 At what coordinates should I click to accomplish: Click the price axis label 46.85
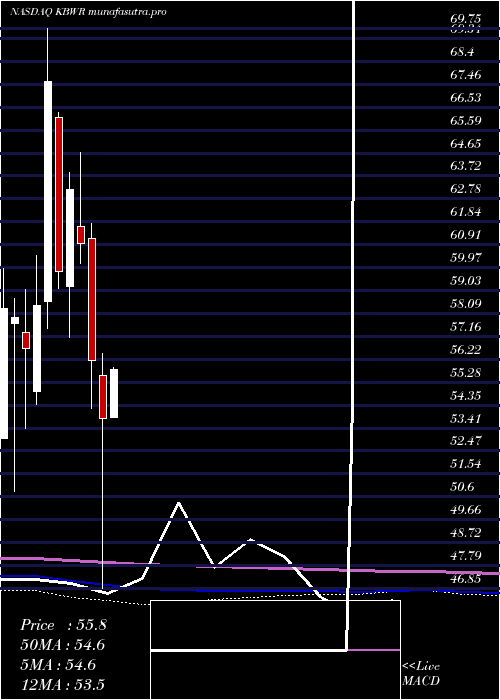(x=466, y=579)
